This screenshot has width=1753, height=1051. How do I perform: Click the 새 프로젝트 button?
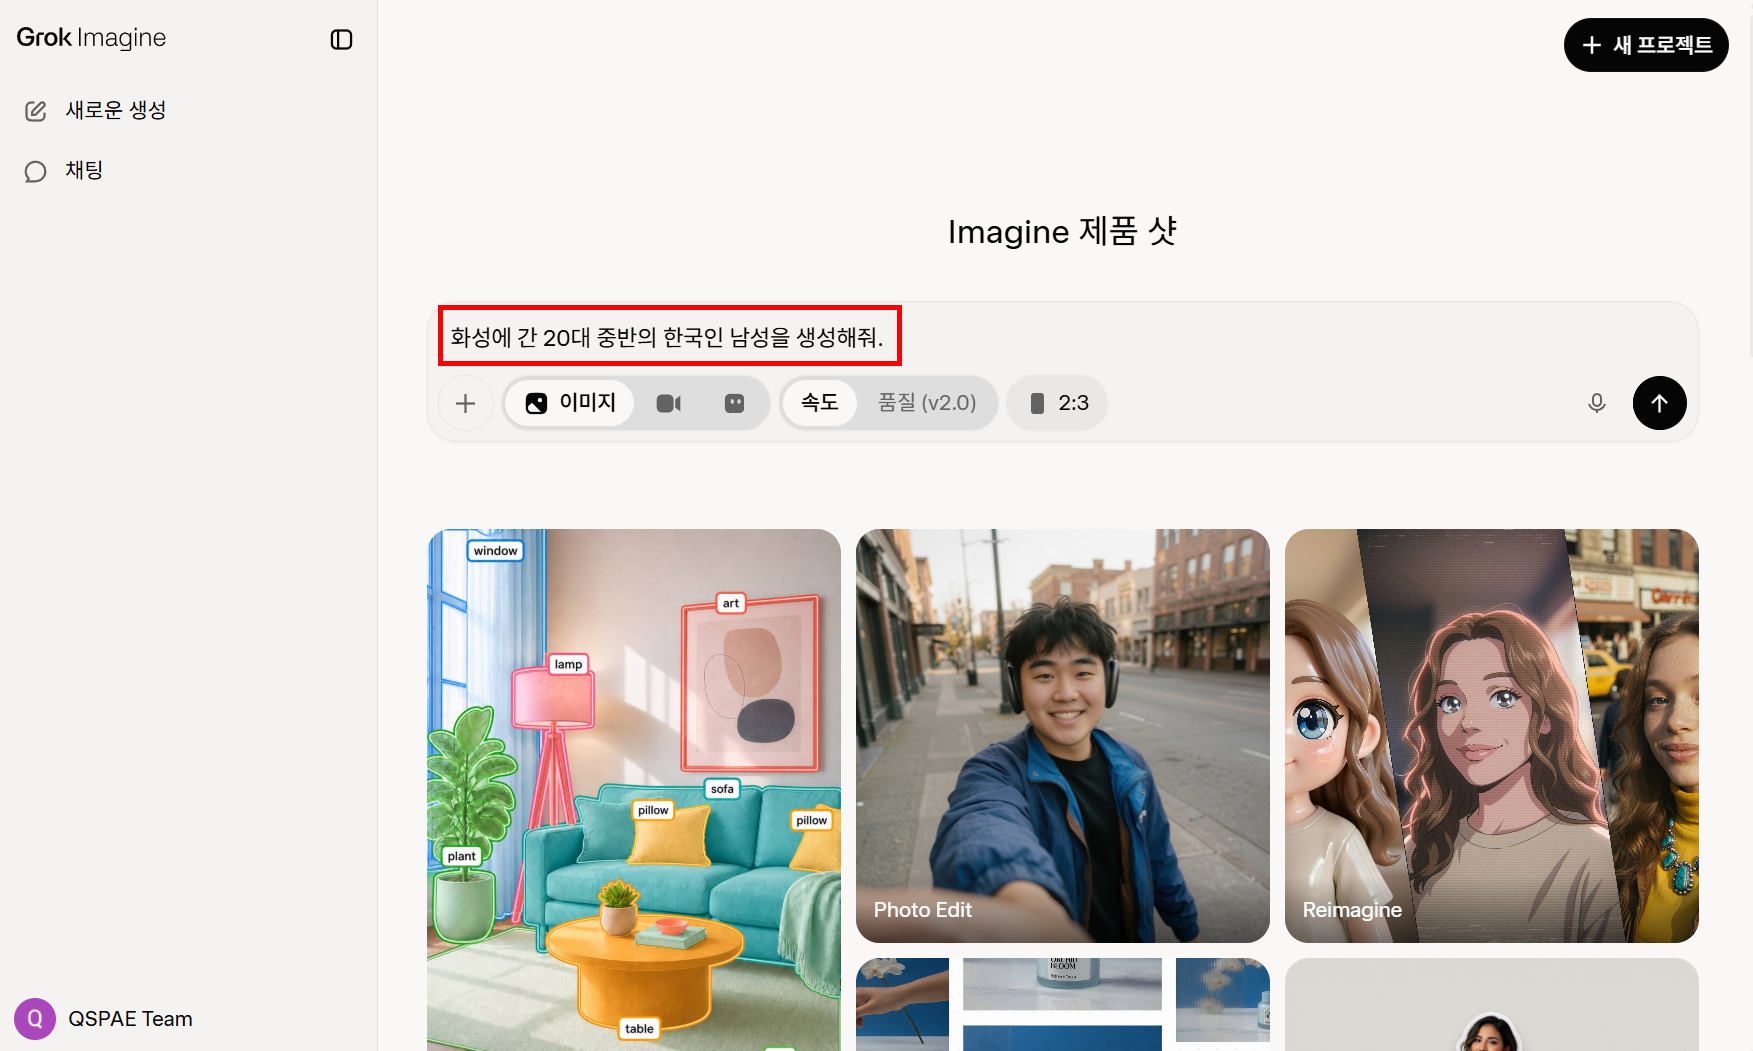pyautogui.click(x=1646, y=45)
